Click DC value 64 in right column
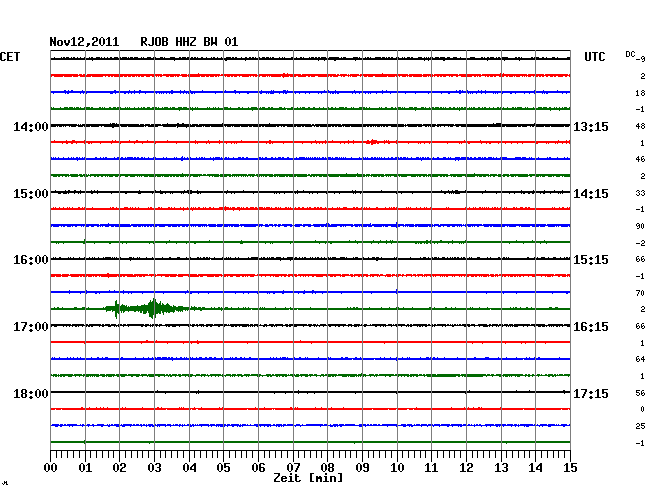Screen dimensions: 650x494 coord(640,359)
